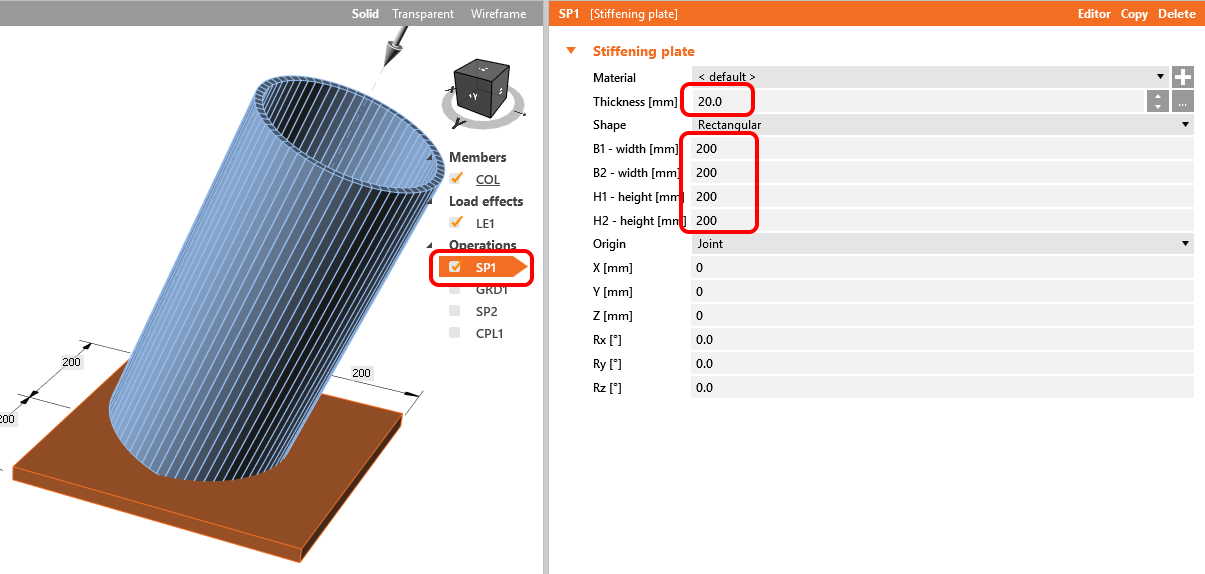Click the X [mm] offset field

coord(942,268)
